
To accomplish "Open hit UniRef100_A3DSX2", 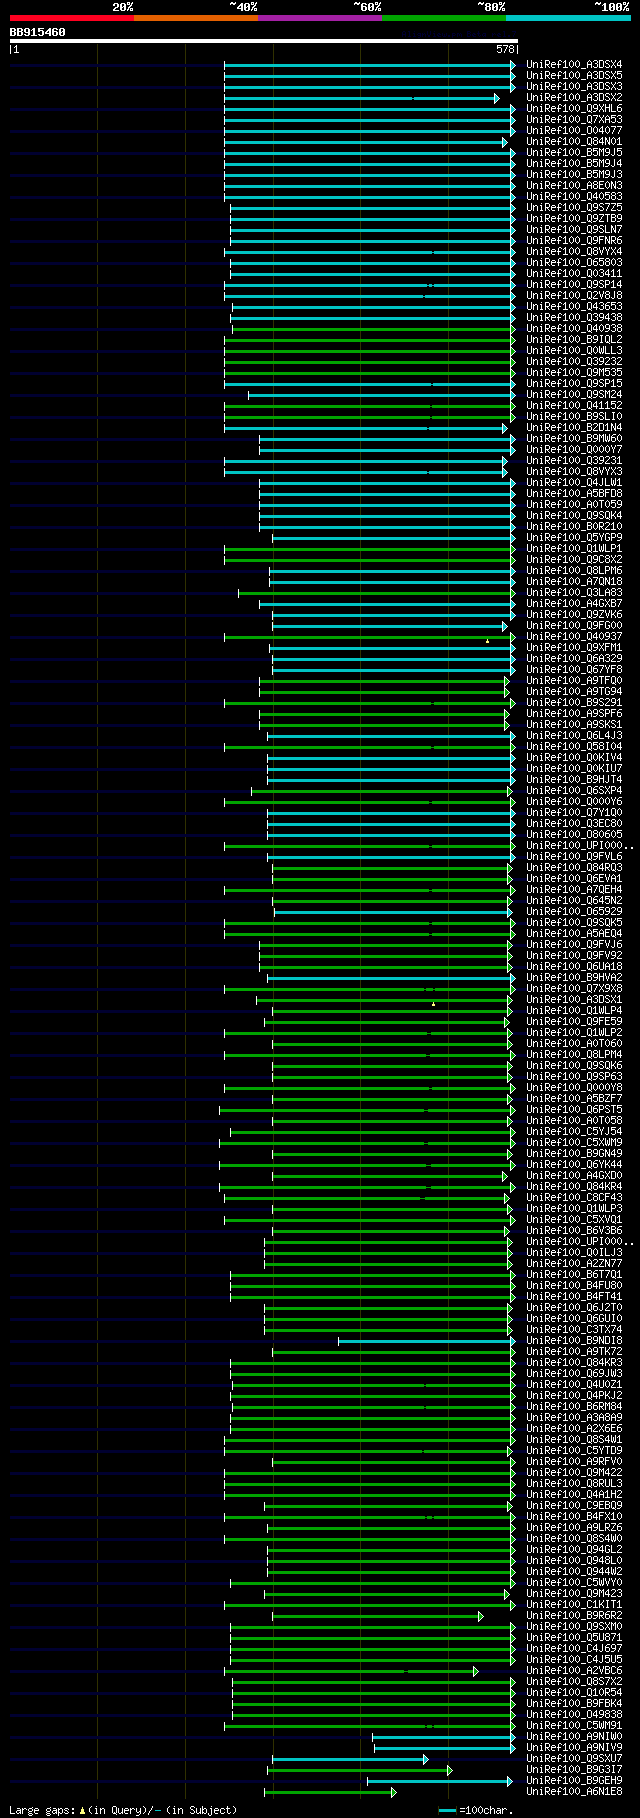I will (574, 98).
